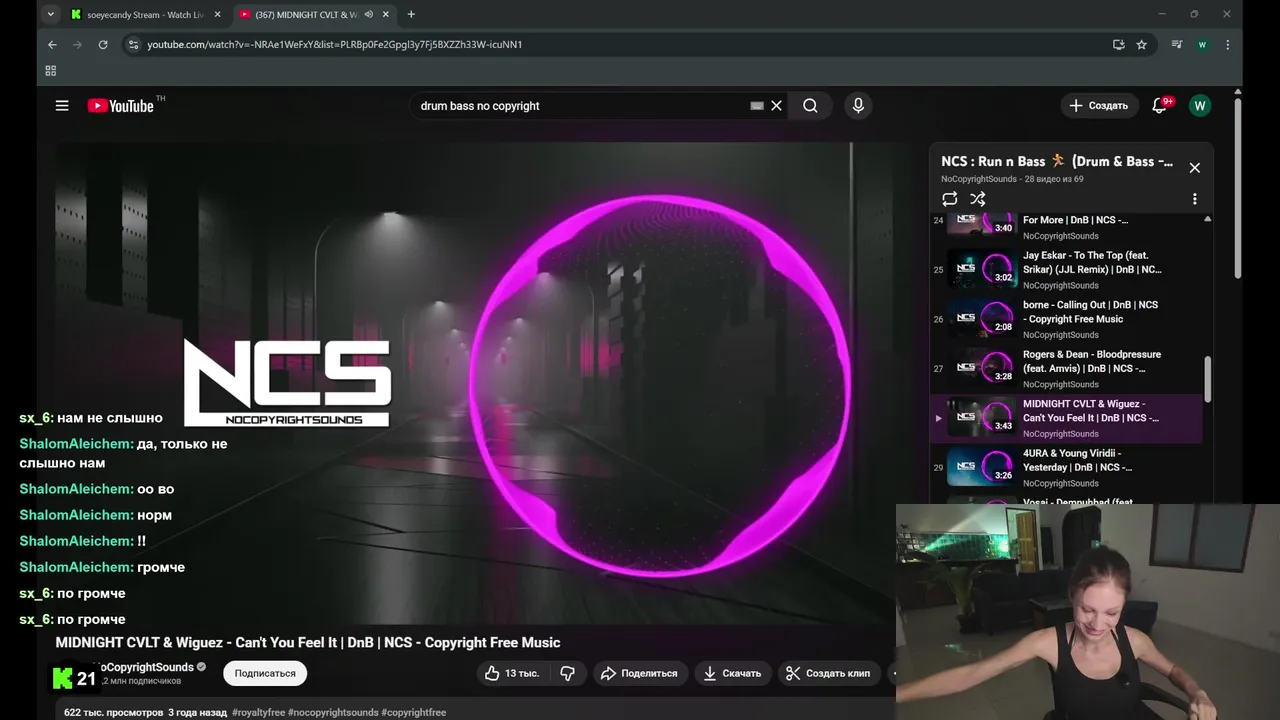Viewport: 1280px width, 720px height.
Task: Click the Создать клип button
Action: coord(827,673)
